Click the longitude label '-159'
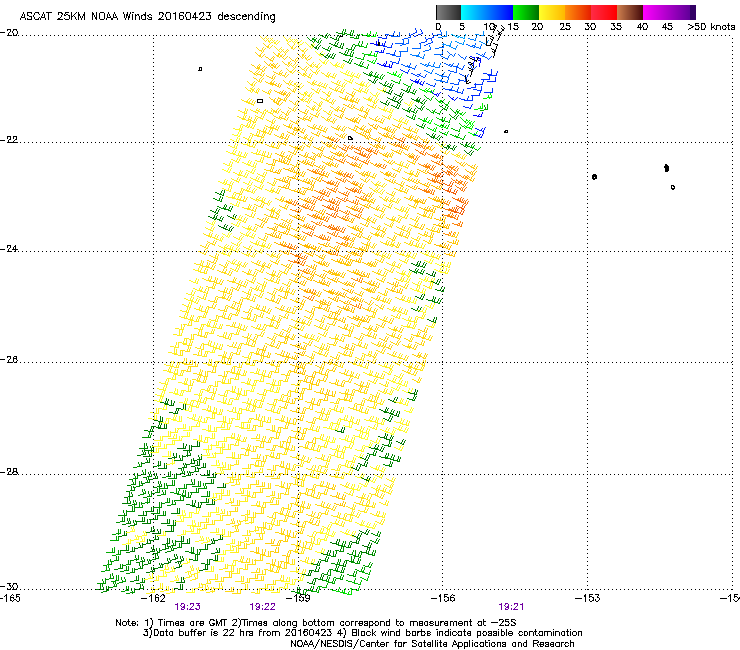 tap(299, 598)
